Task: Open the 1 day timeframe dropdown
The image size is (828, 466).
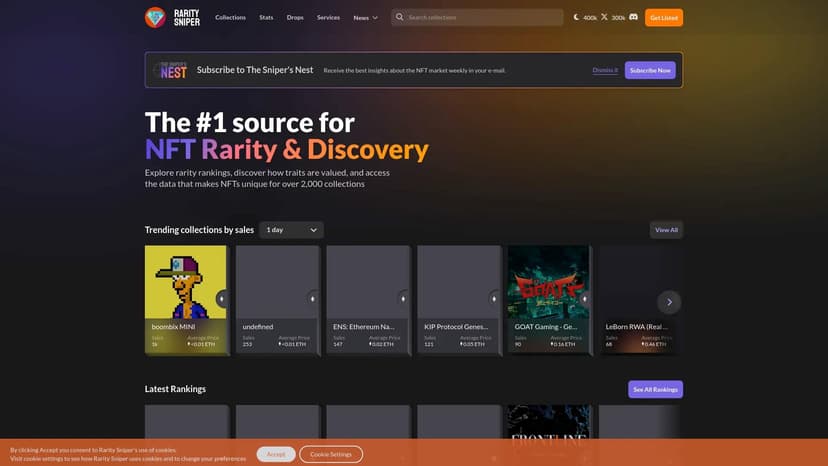Action: click(x=291, y=230)
